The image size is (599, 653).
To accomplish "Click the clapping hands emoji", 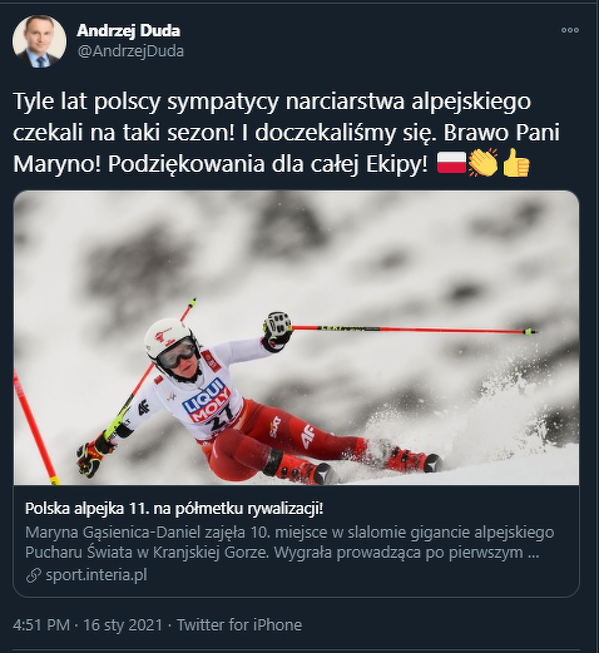I will (483, 163).
